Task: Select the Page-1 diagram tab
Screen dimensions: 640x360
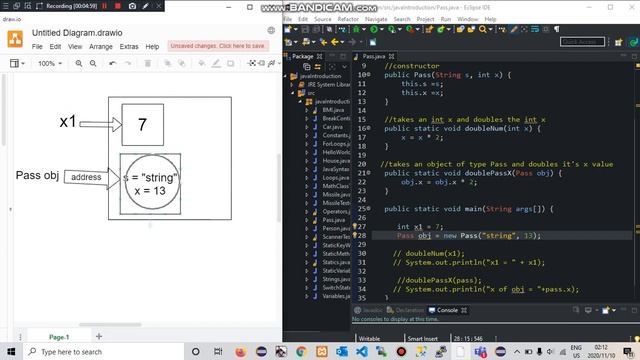Action: tap(59, 337)
